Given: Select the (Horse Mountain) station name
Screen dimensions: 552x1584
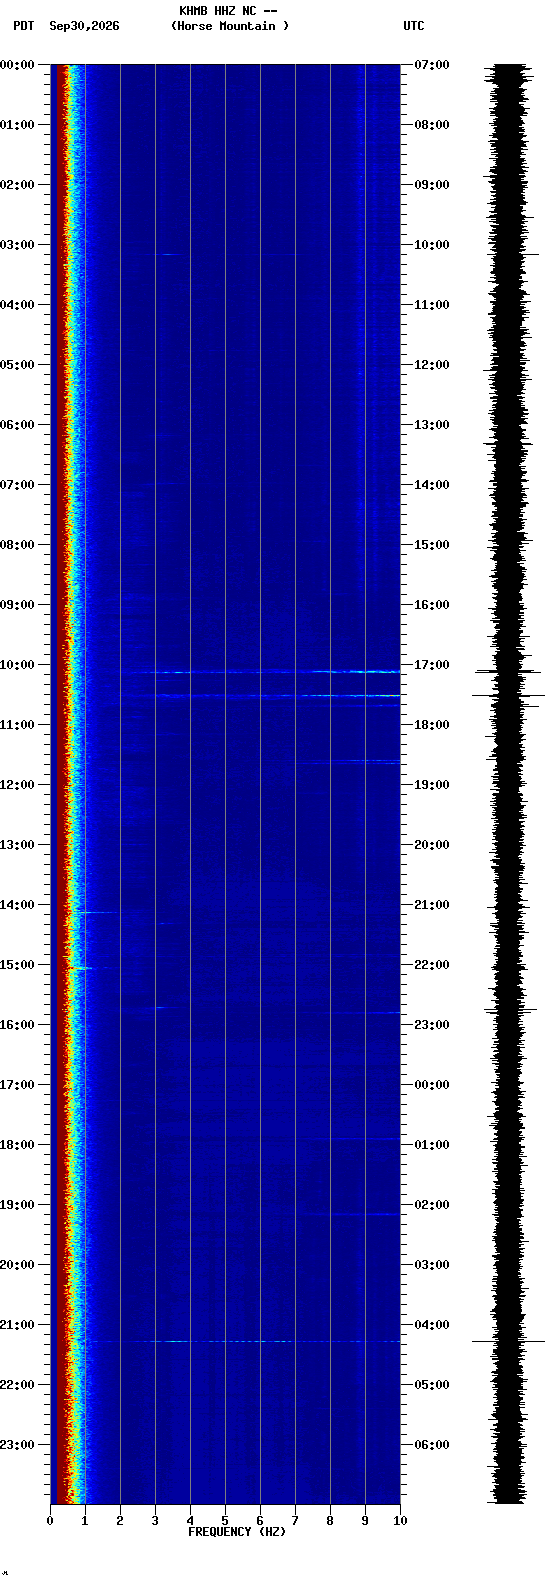Looking at the screenshot, I should (230, 26).
